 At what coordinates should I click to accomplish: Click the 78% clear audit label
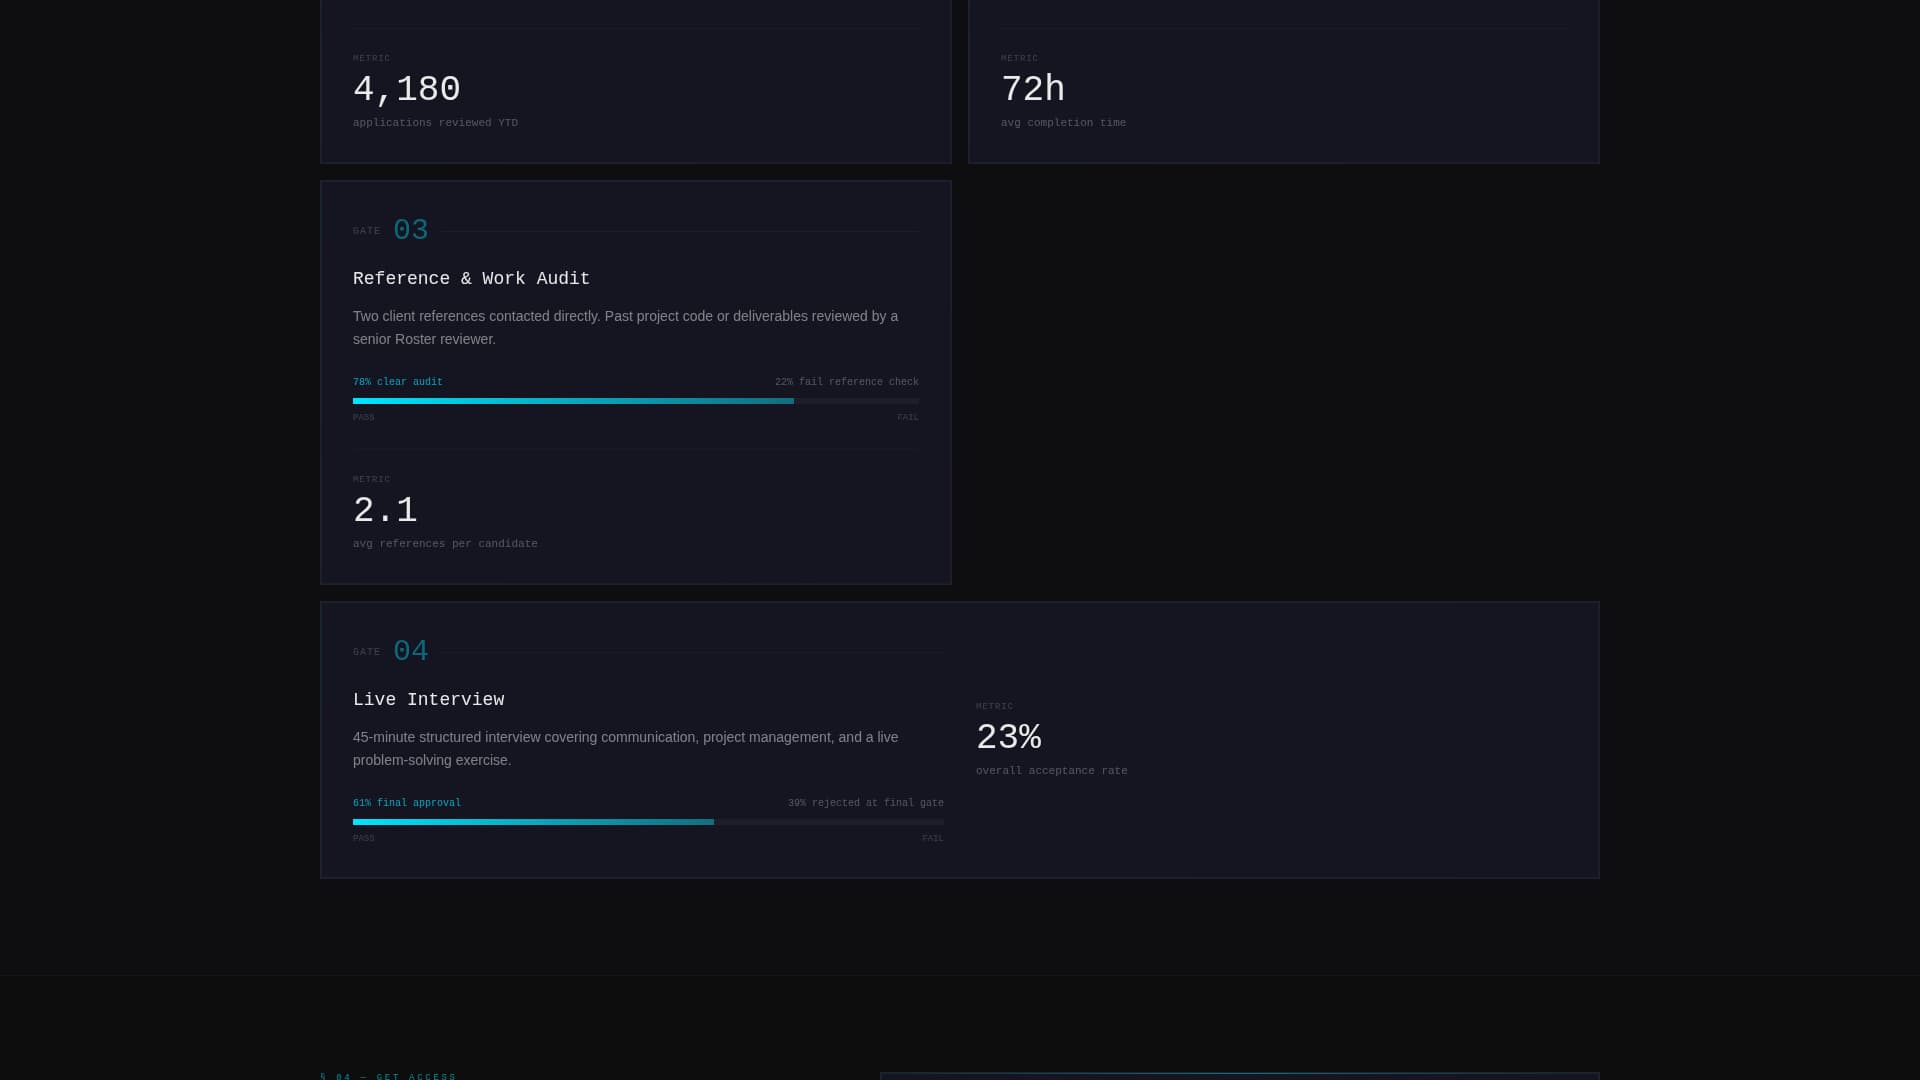[398, 382]
